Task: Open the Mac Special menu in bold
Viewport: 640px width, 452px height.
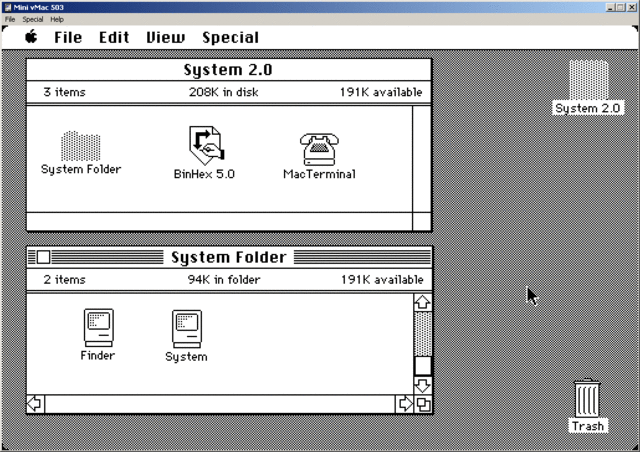Action: pos(230,38)
